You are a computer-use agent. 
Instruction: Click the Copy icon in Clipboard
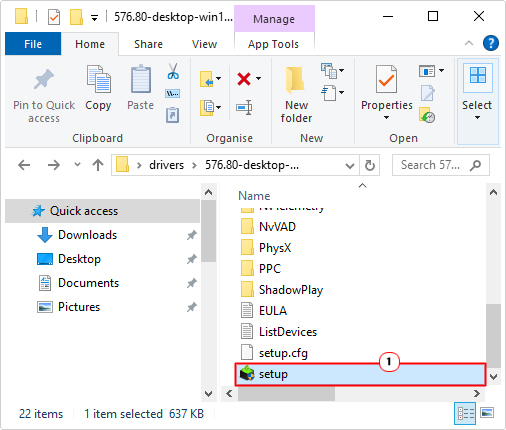pyautogui.click(x=98, y=79)
